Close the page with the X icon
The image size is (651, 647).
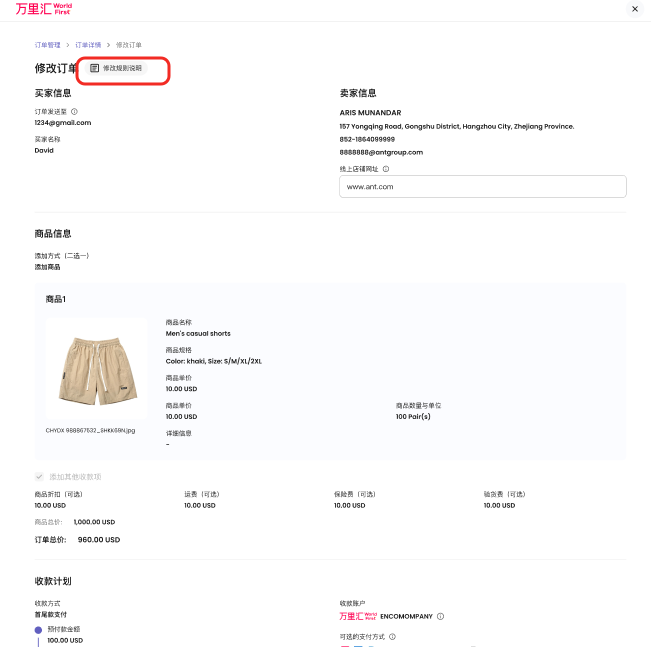tap(634, 9)
